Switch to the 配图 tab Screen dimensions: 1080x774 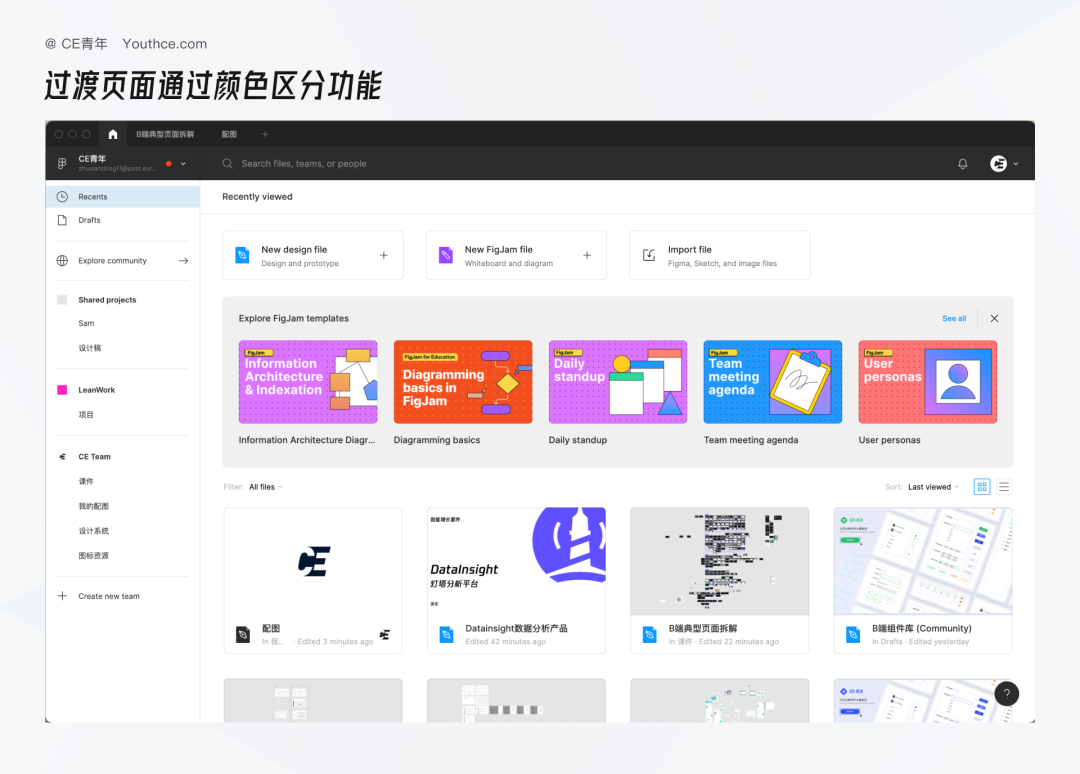pyautogui.click(x=229, y=134)
